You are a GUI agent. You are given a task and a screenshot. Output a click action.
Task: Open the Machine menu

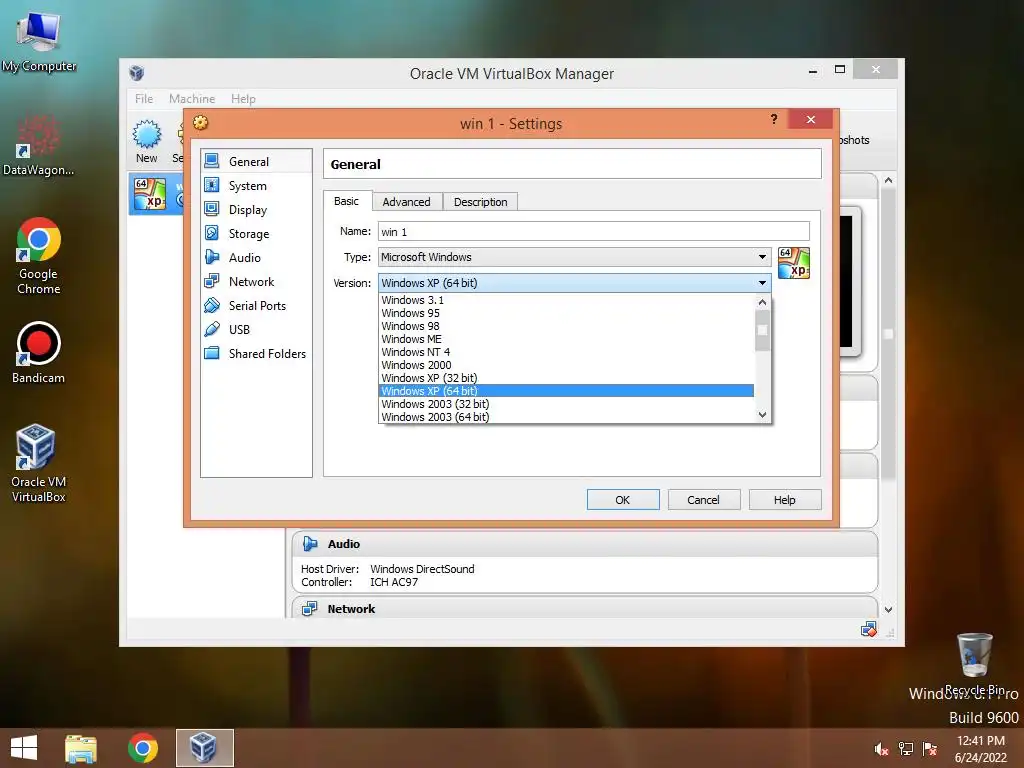191,99
